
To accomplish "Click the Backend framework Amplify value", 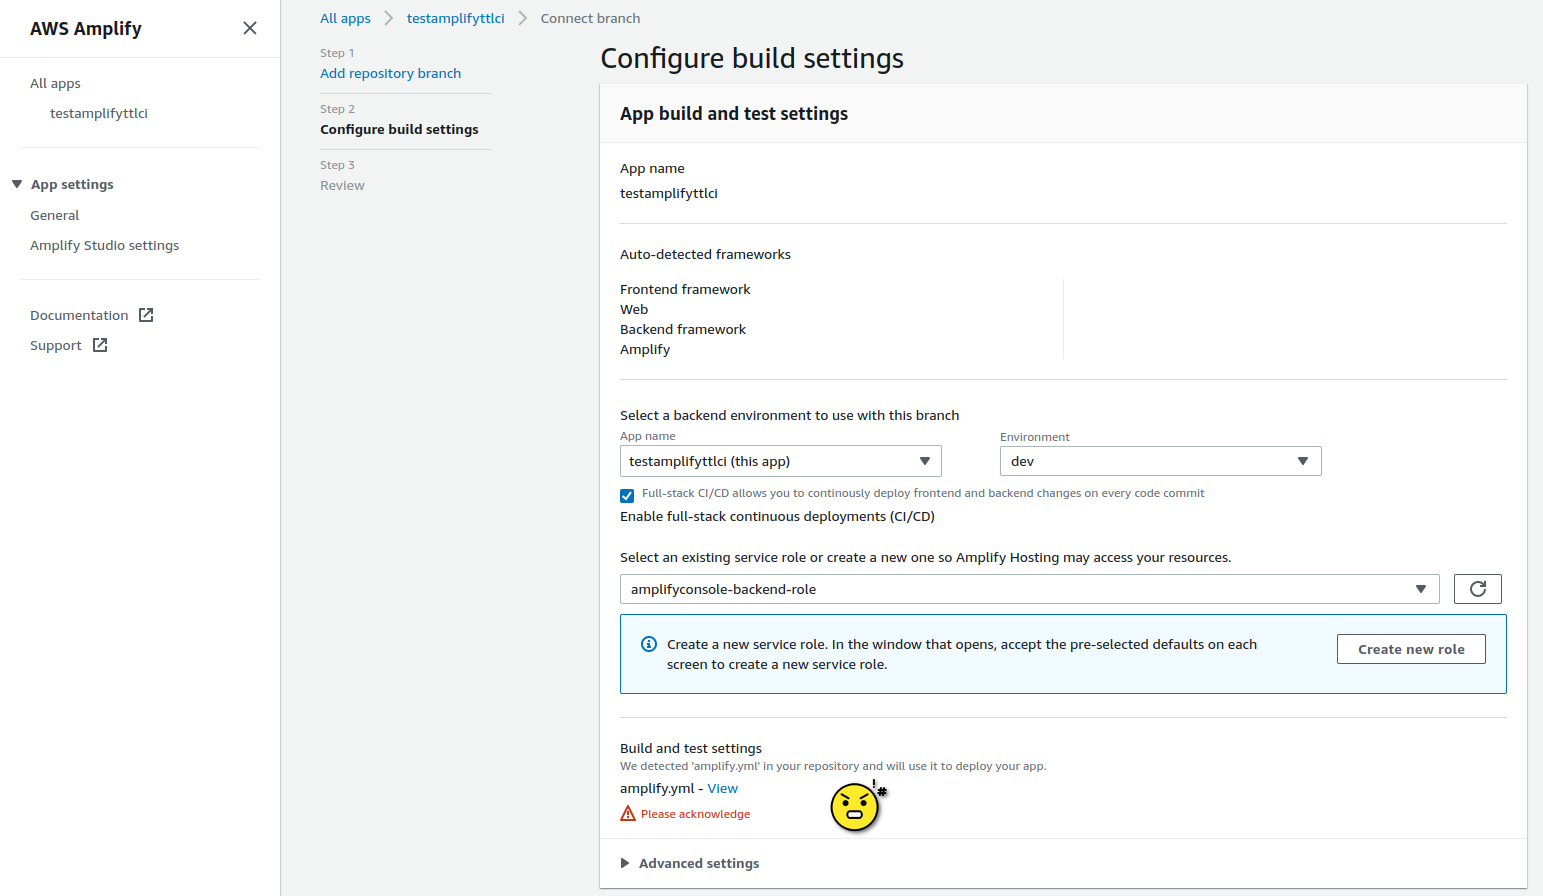I will pos(645,349).
